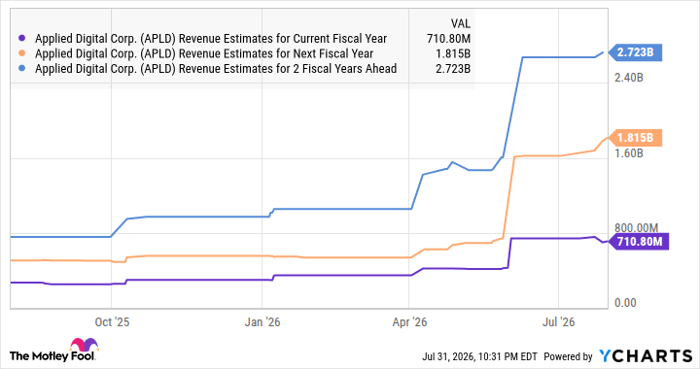Click the 2.723B value in the legend table
This screenshot has height=369, width=700.
[453, 69]
